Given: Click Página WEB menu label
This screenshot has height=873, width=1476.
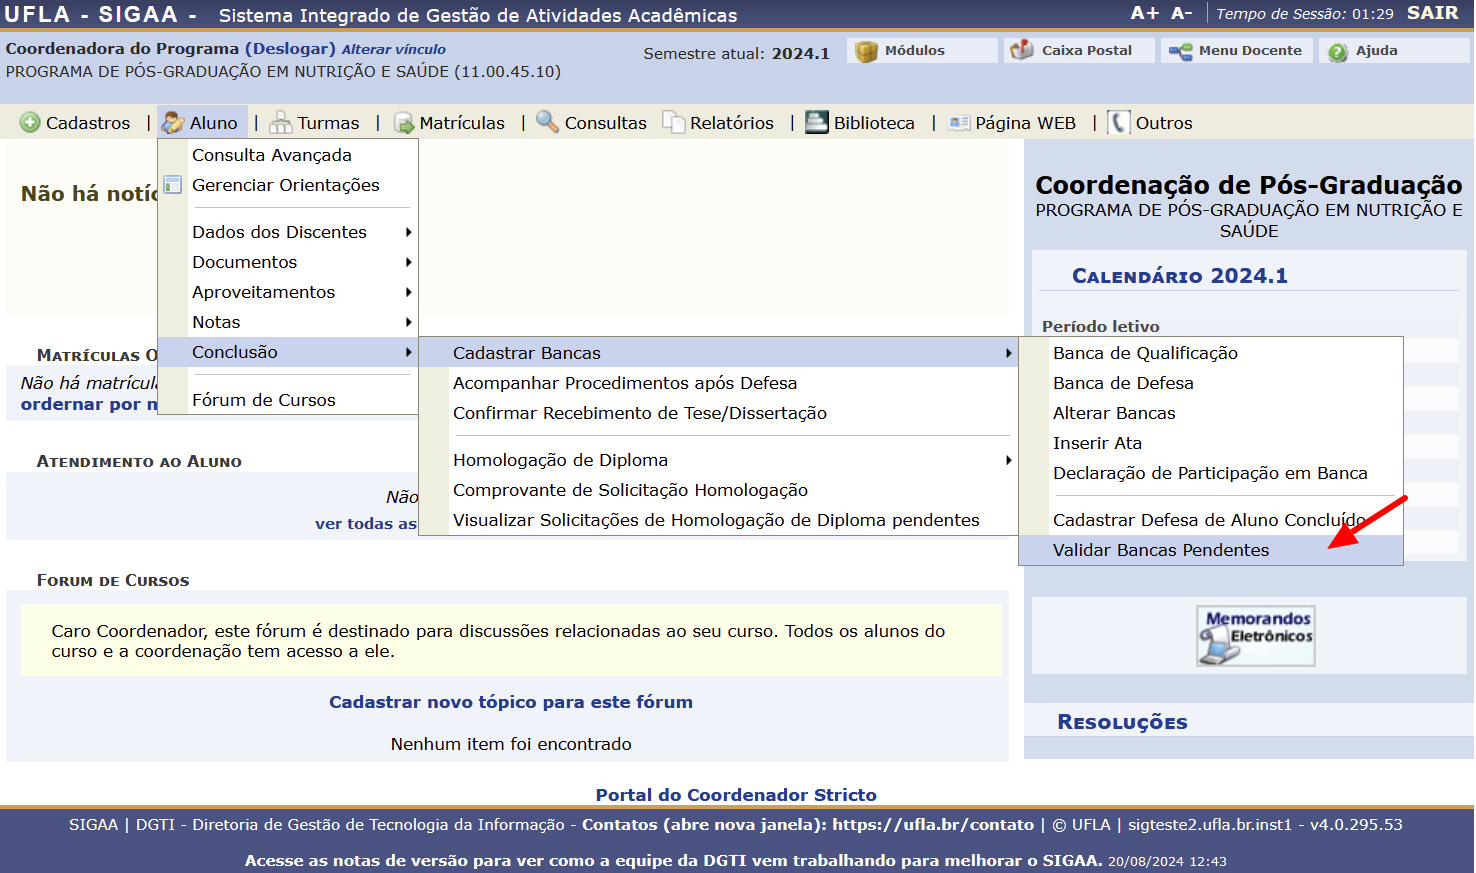Looking at the screenshot, I should coord(1025,122).
